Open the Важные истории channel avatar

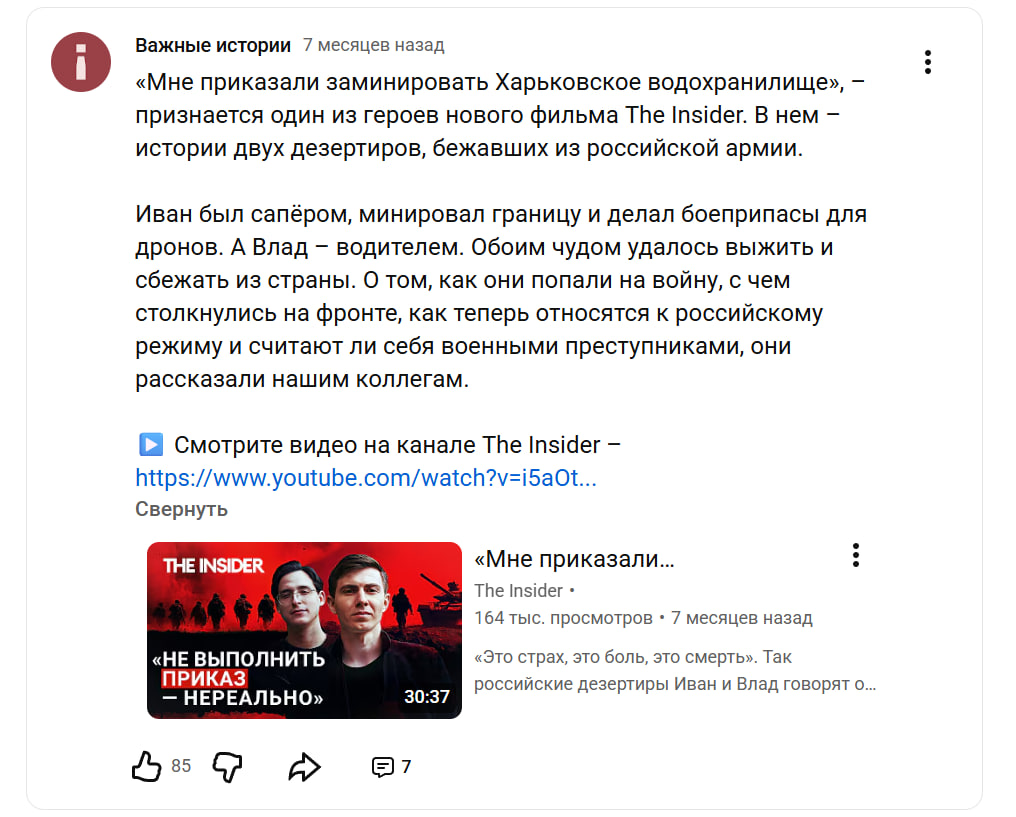pyautogui.click(x=81, y=62)
